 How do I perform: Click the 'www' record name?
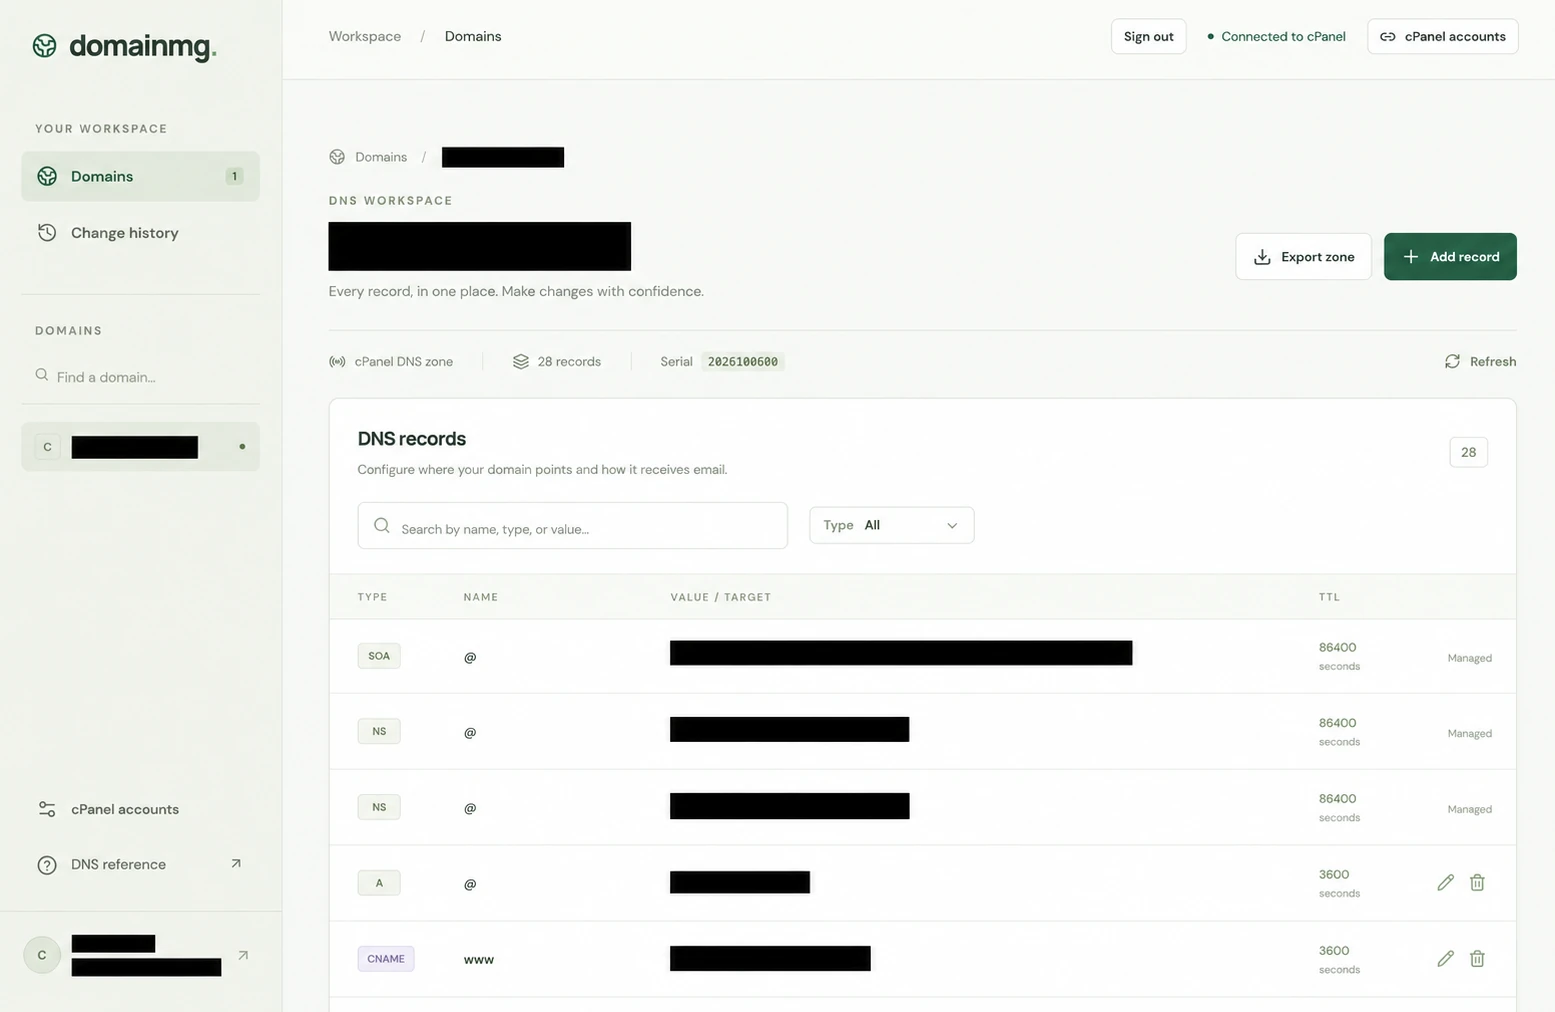point(479,960)
